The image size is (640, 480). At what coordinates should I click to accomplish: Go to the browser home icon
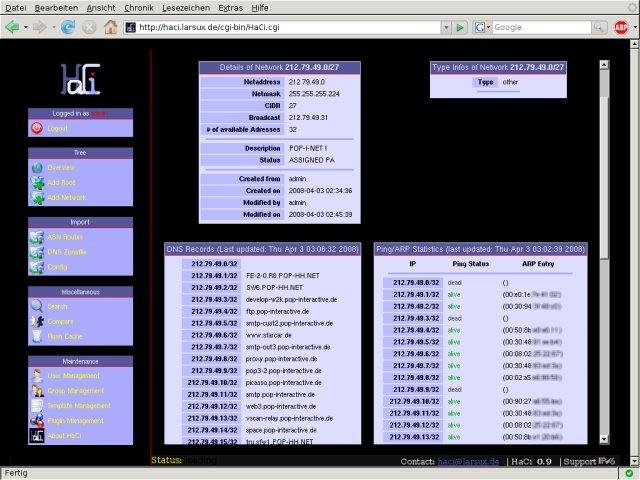(x=110, y=27)
